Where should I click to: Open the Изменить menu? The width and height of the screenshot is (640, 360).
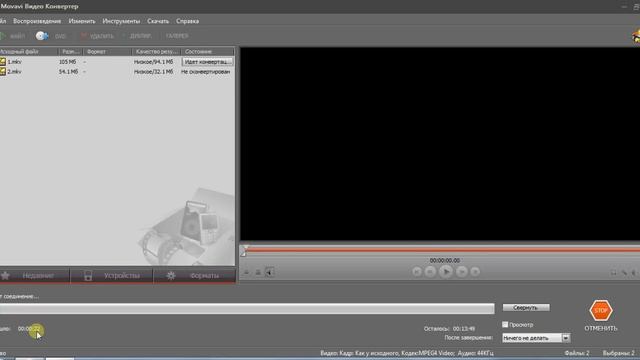82,21
